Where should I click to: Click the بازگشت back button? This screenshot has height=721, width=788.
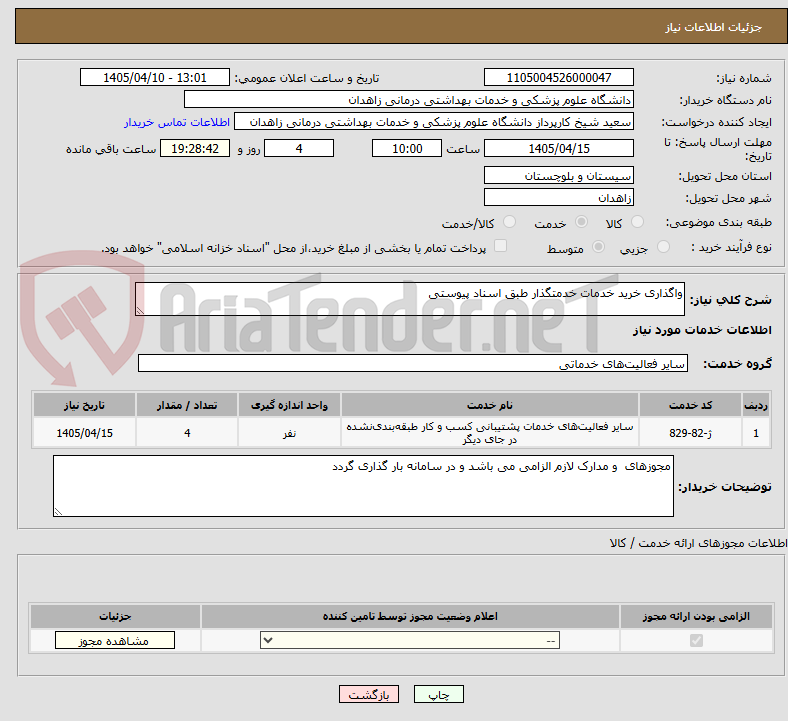click(369, 694)
